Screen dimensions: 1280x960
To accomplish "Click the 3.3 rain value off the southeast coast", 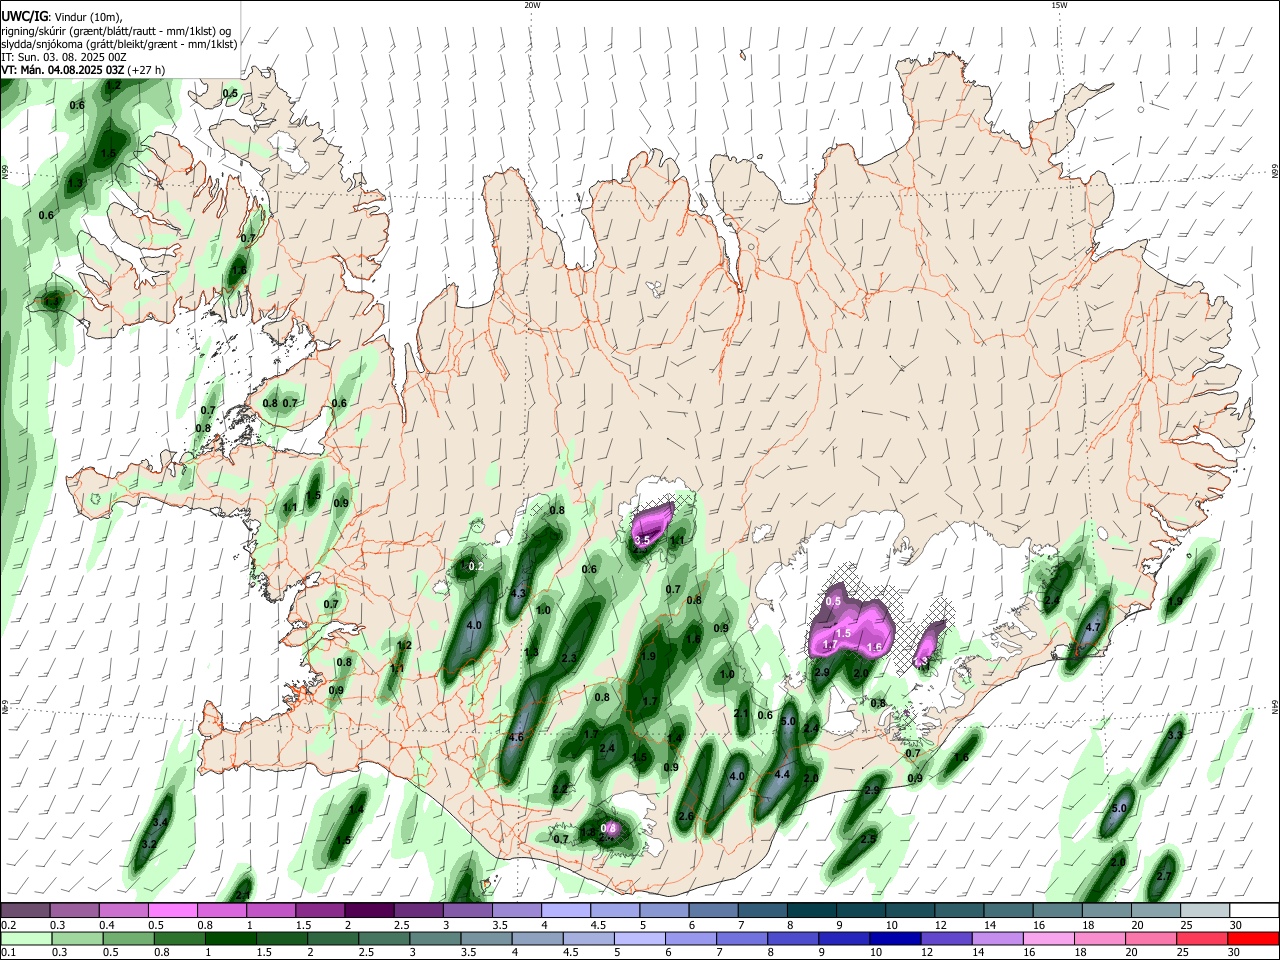I will 1175,735.
